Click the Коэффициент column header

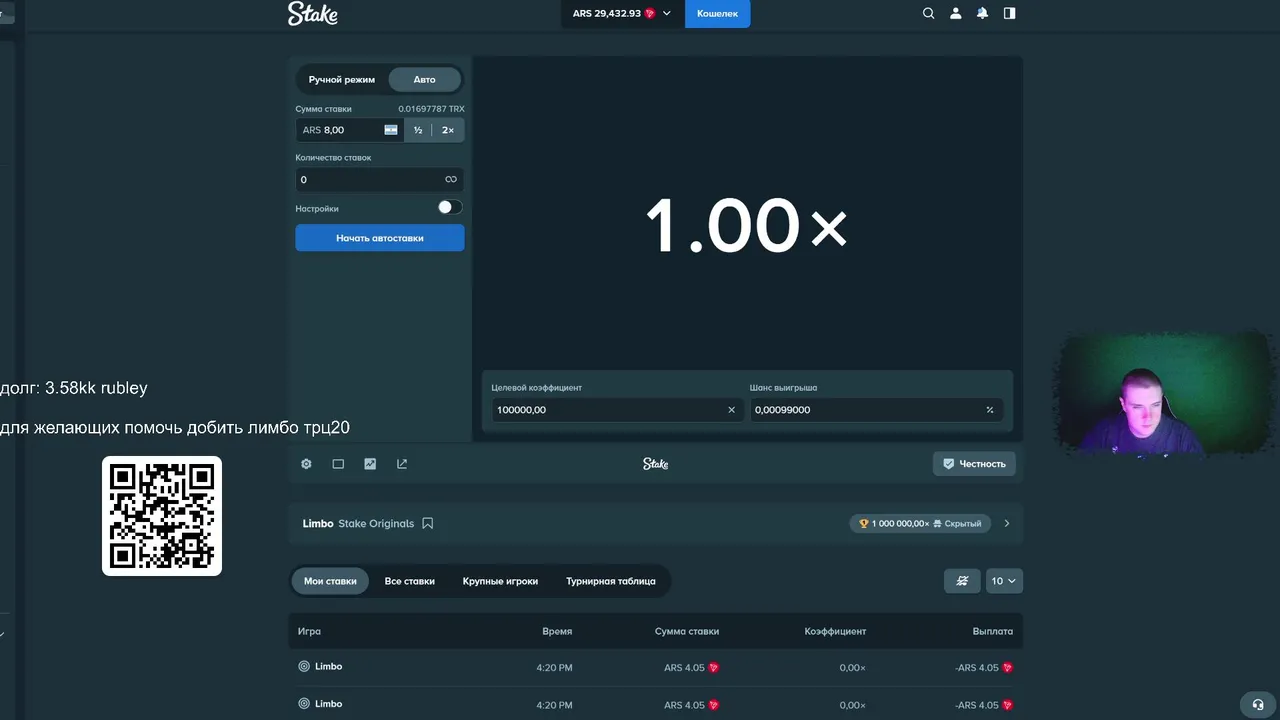(x=835, y=632)
